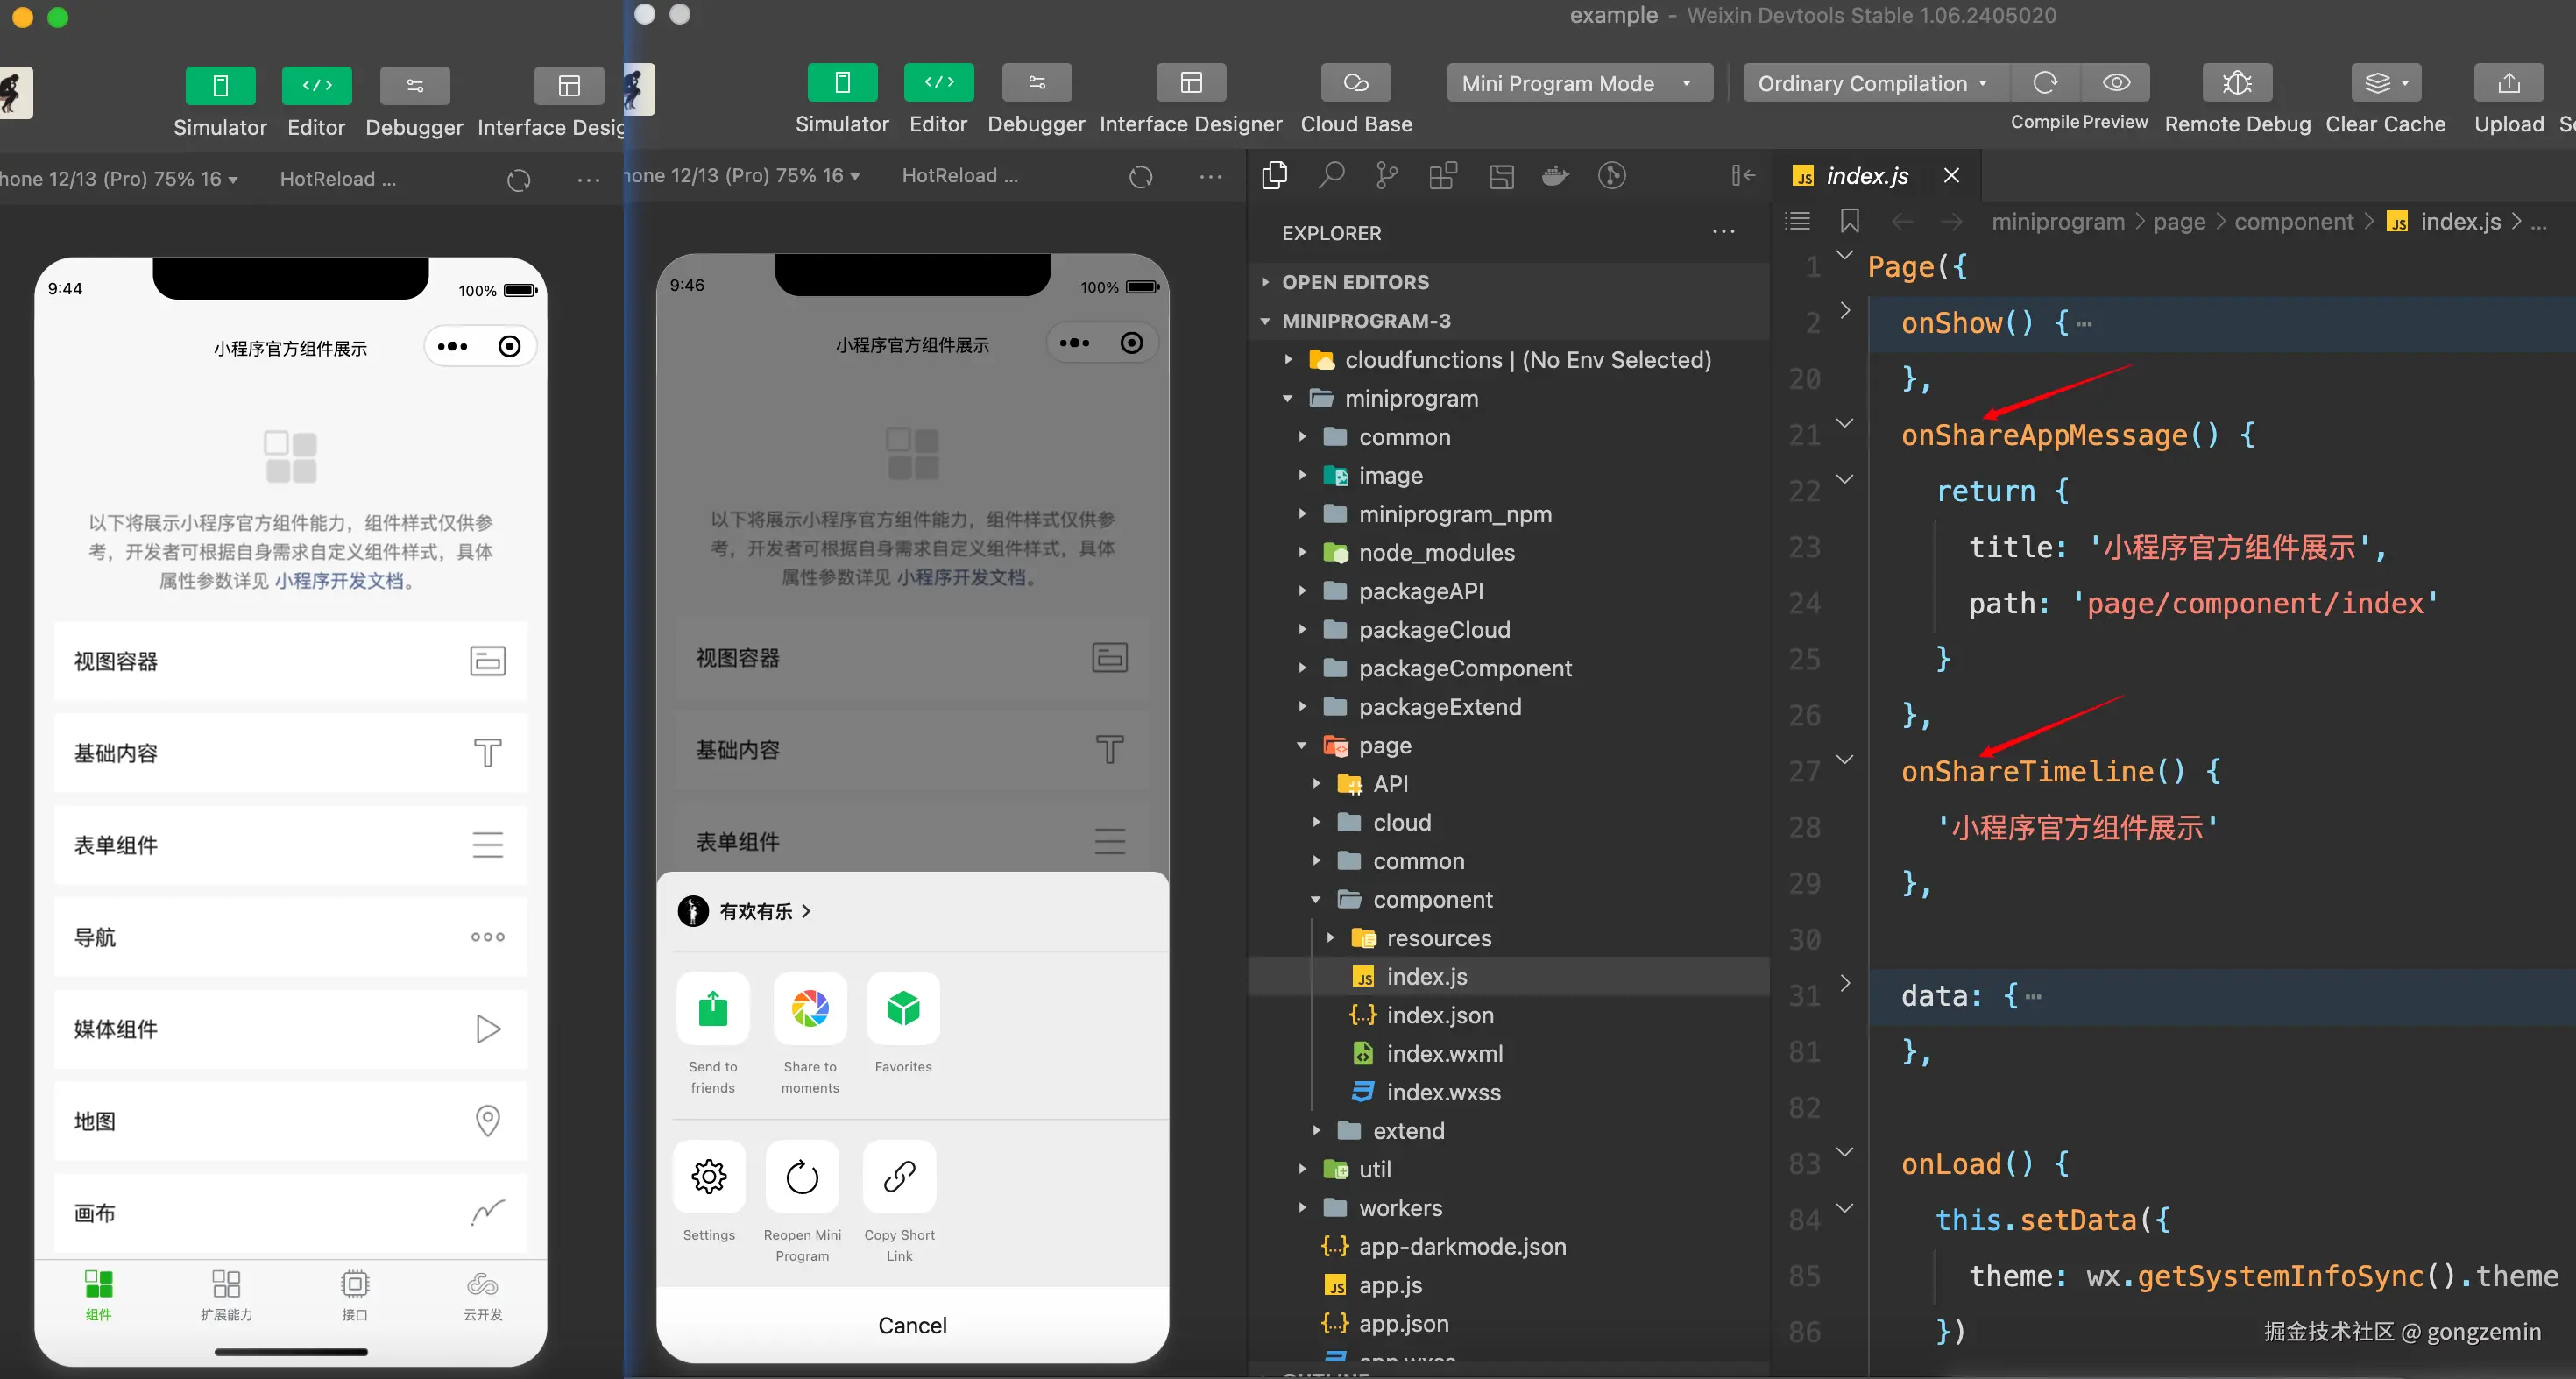The image size is (2576, 1379).
Task: Click the Remote Debug bug icon
Action: [2236, 83]
